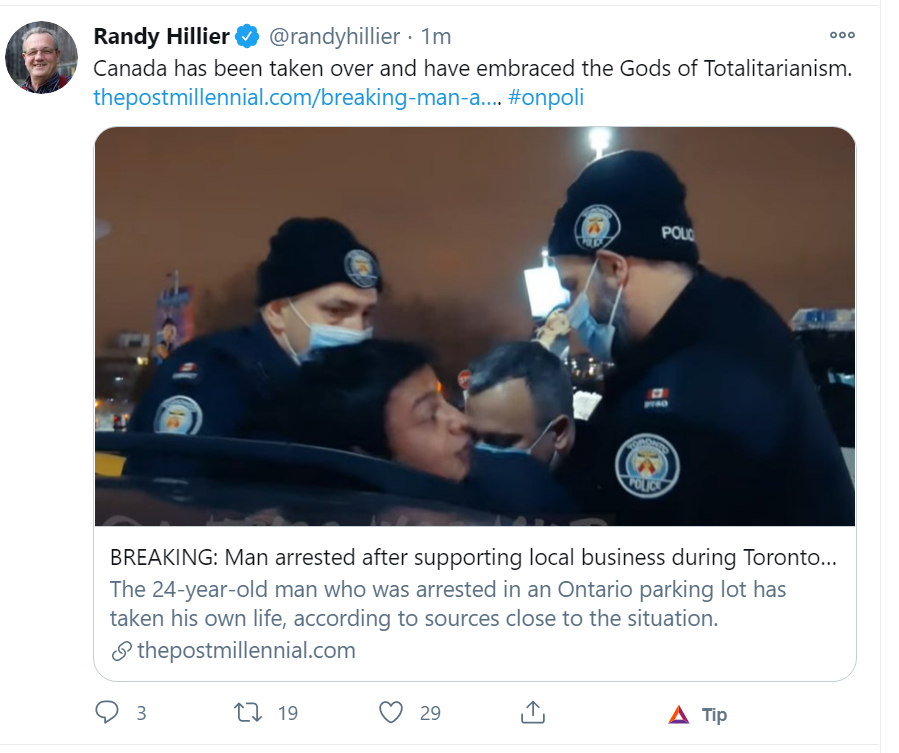Like the tweet with the heart icon
The width and height of the screenshot is (899, 753).
click(x=391, y=713)
